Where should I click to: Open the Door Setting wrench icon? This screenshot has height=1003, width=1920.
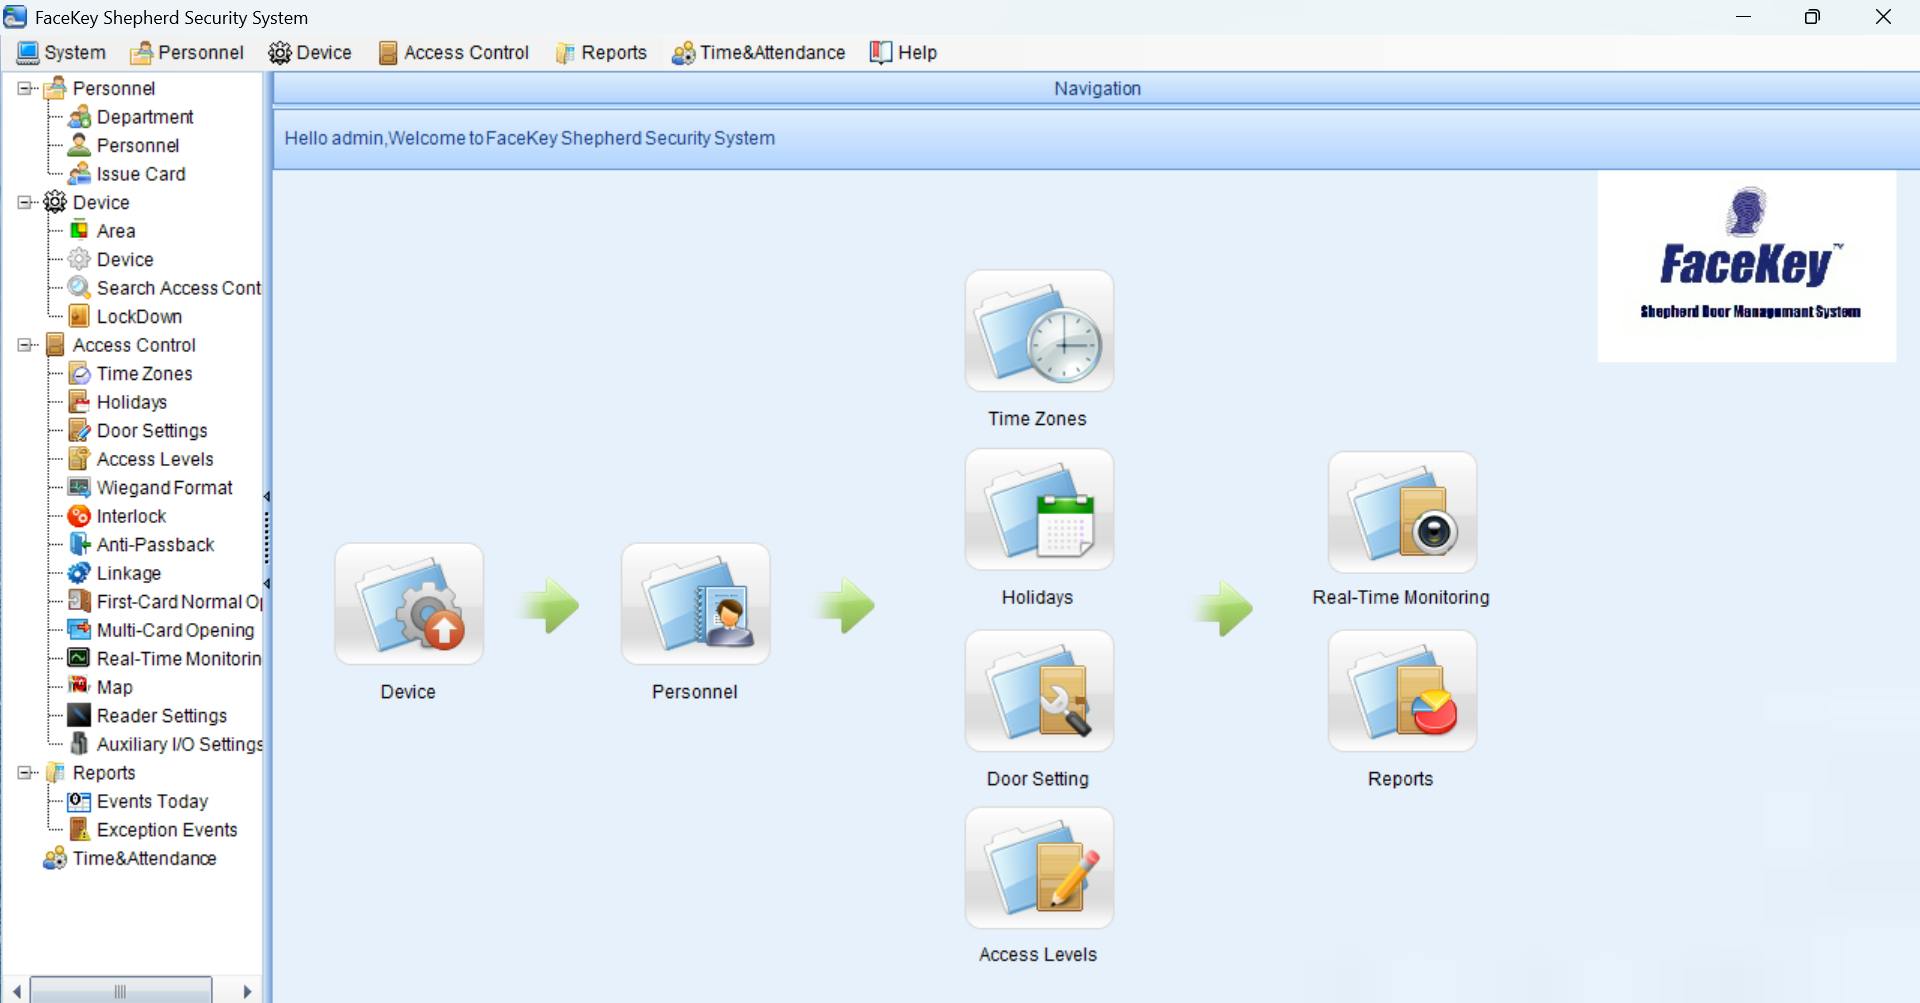point(1039,691)
